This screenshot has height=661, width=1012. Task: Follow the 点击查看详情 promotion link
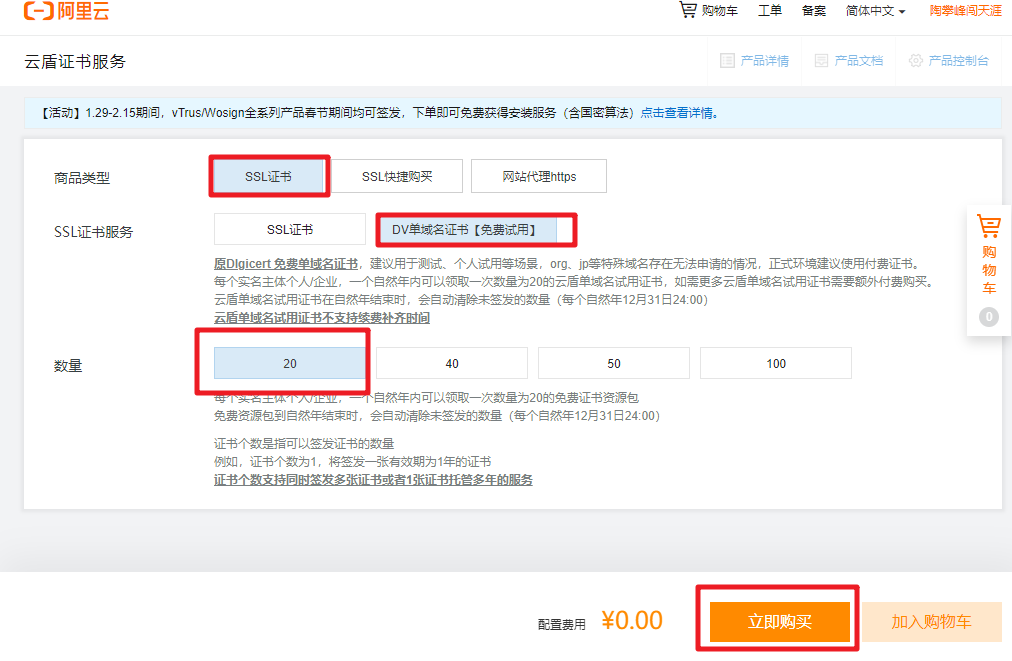[x=679, y=113]
